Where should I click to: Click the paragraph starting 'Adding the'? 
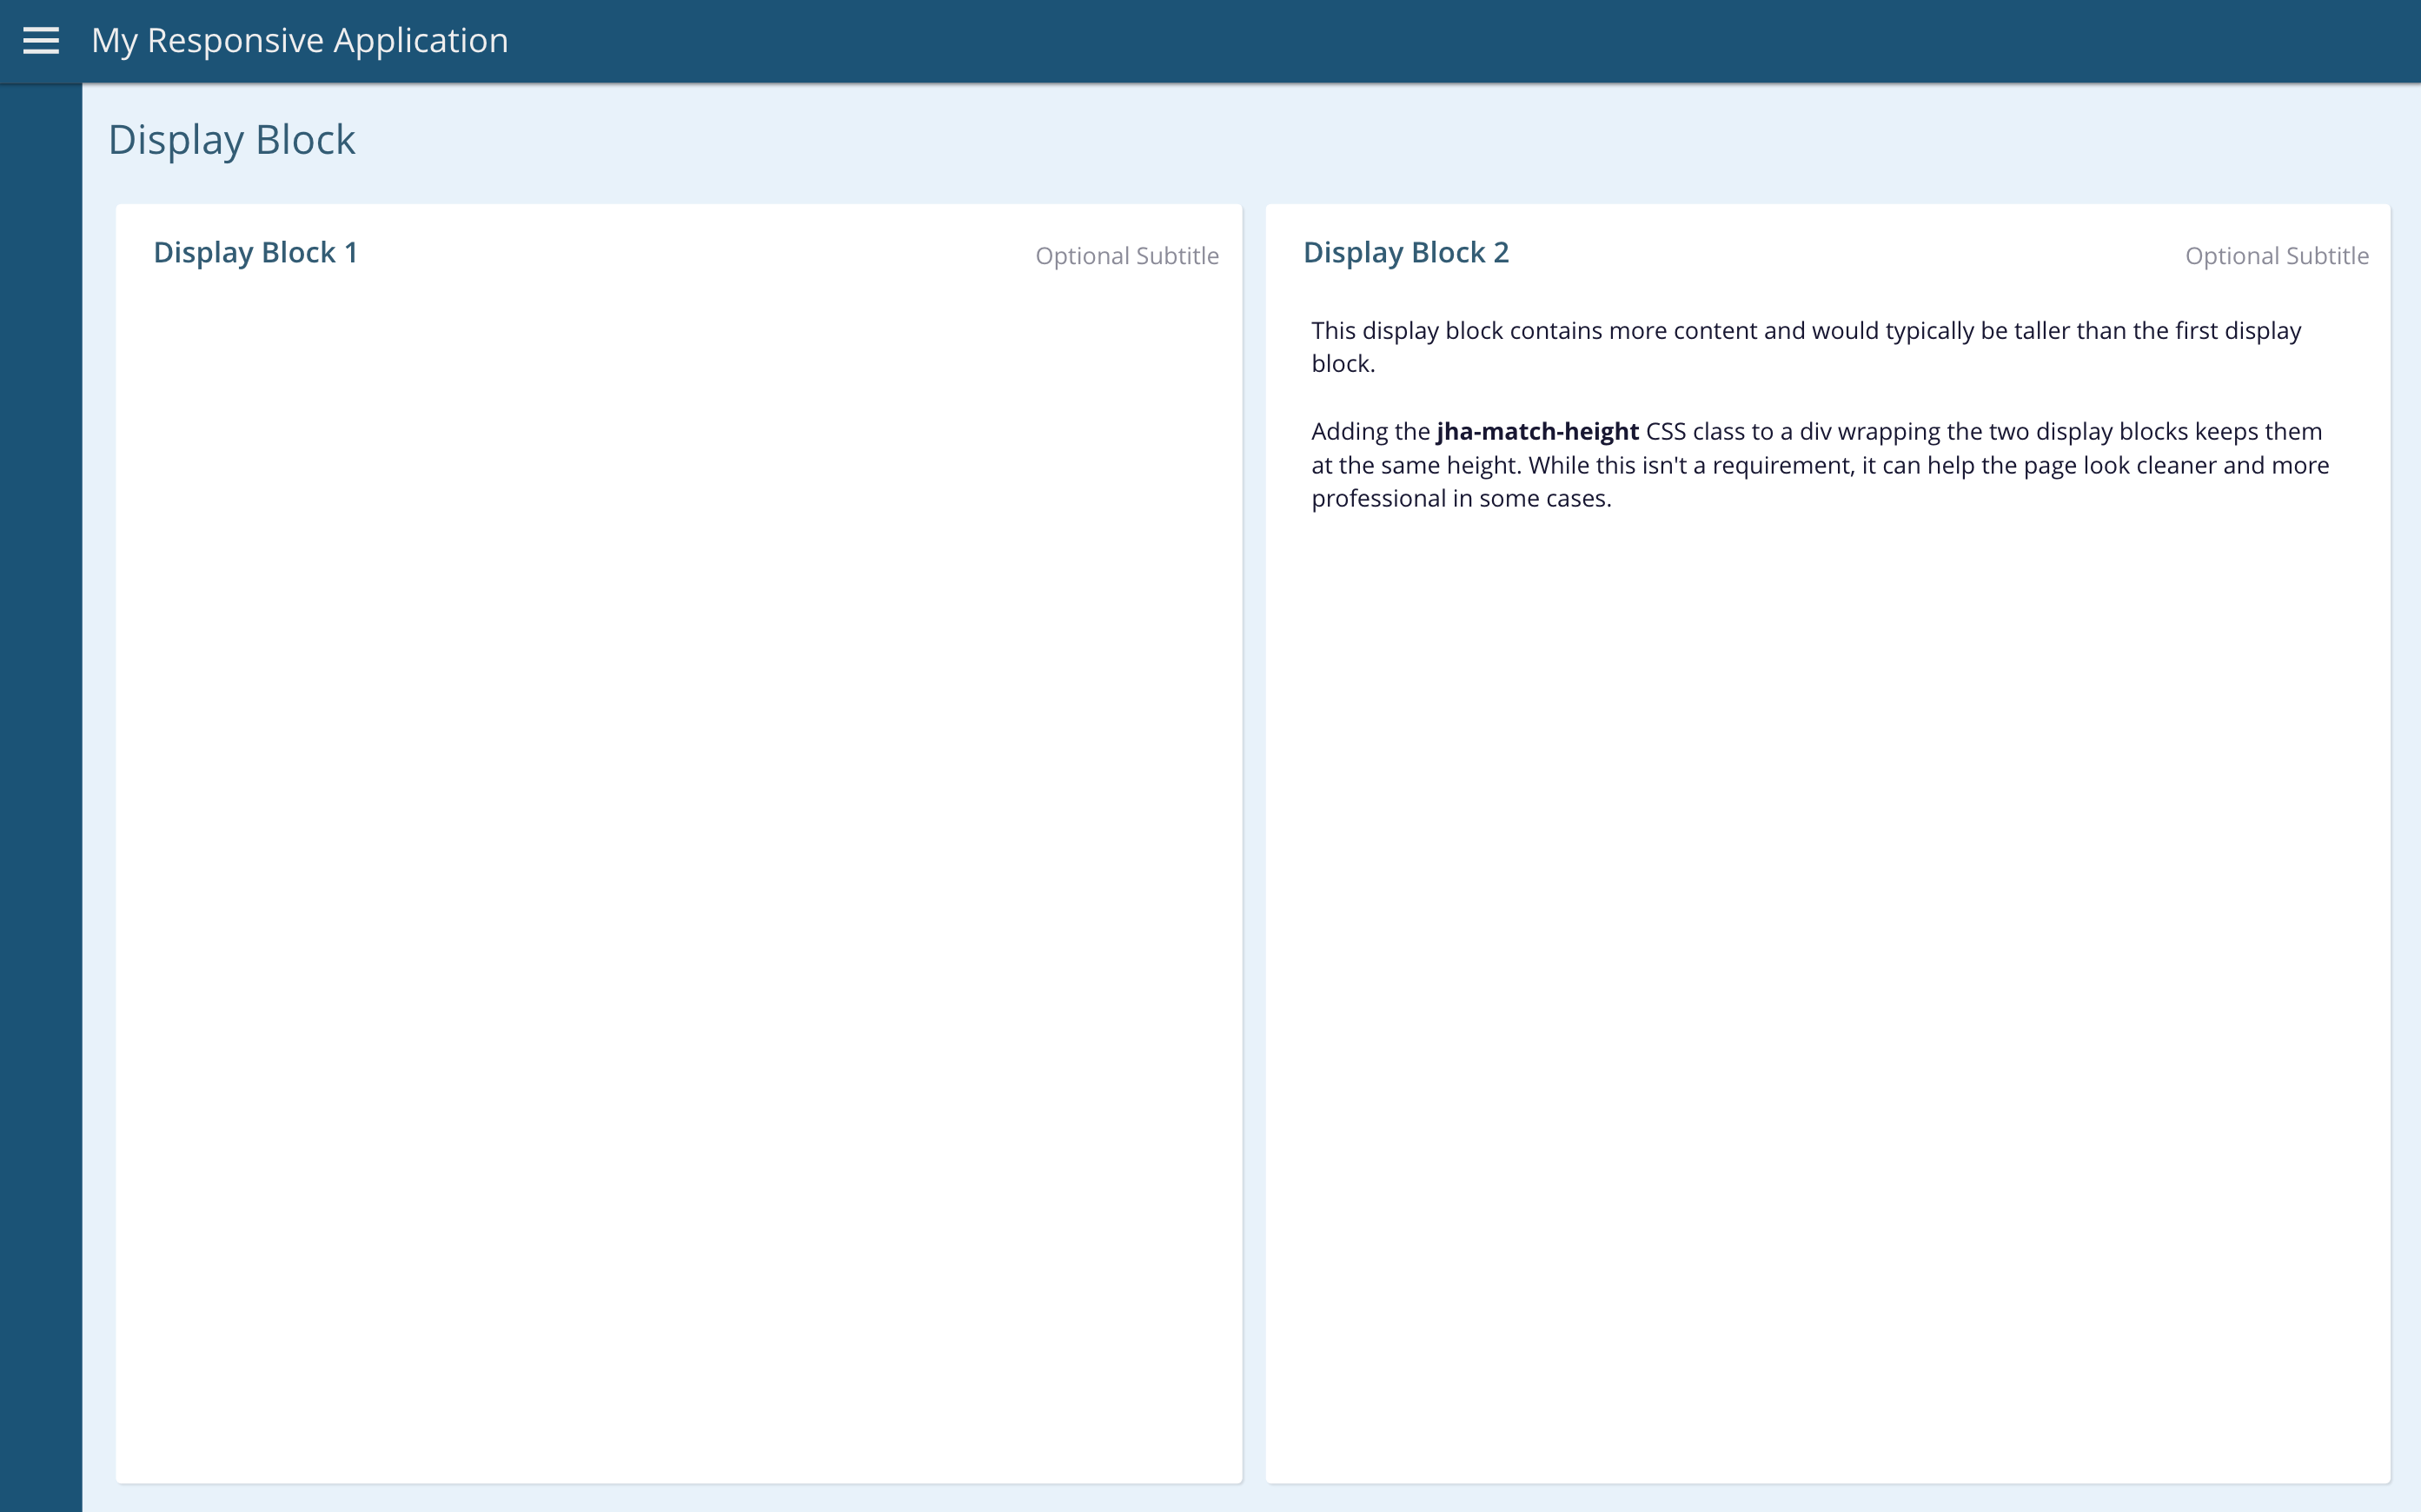(1820, 466)
